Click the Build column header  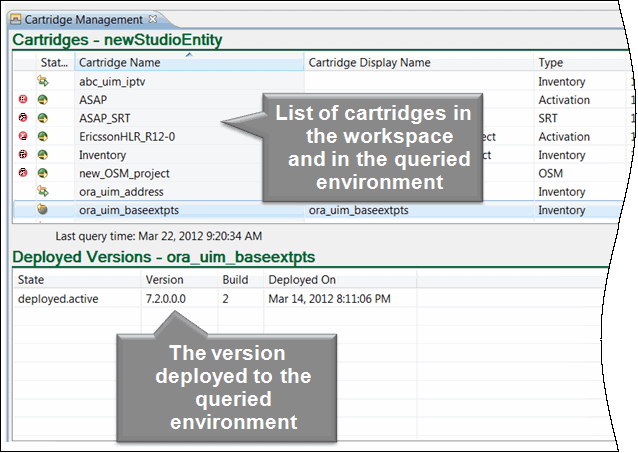[x=235, y=280]
